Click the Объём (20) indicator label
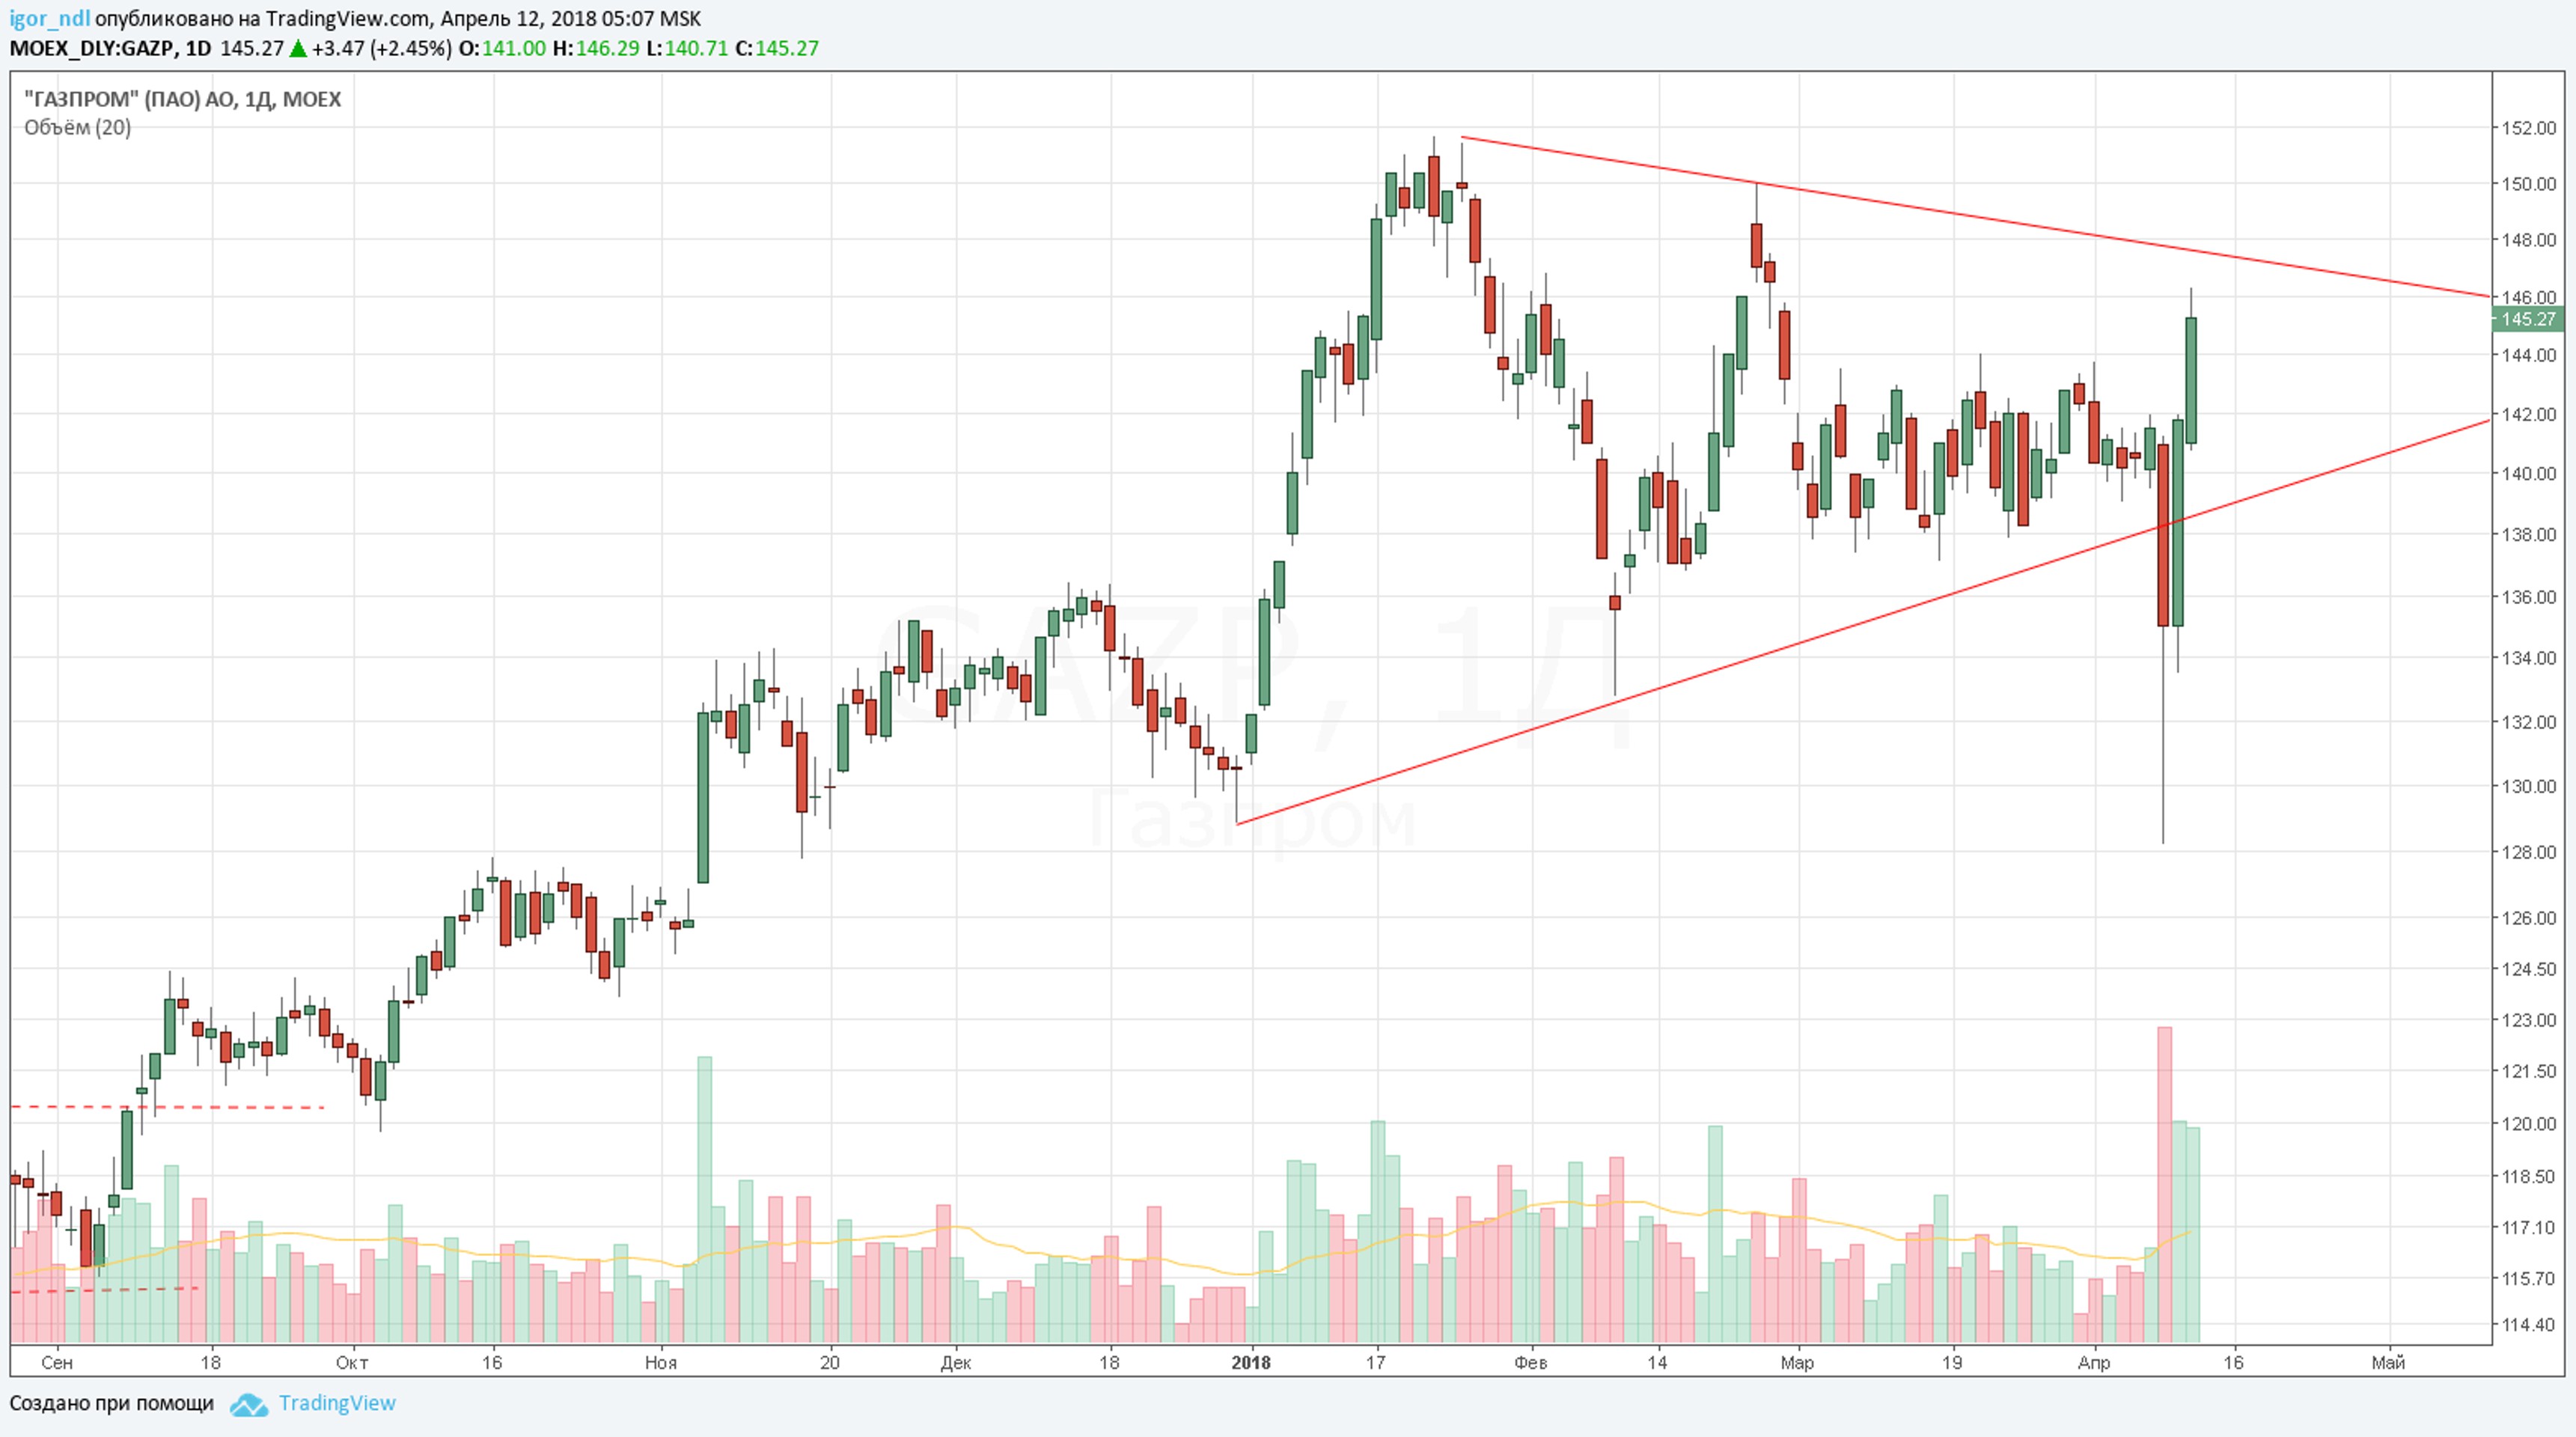Viewport: 2576px width, 1437px height. coord(77,127)
